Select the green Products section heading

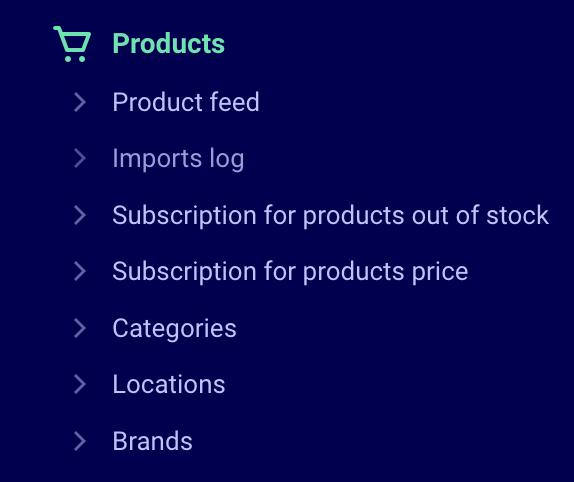click(168, 44)
